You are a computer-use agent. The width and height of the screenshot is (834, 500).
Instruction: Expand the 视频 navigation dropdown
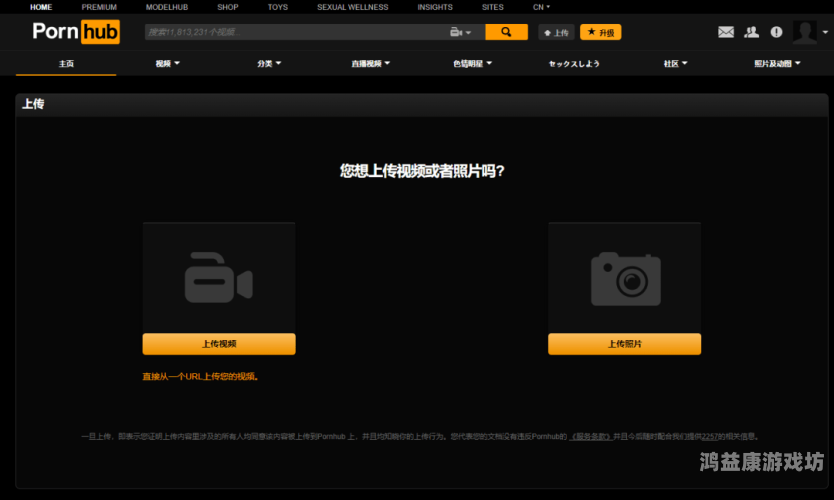pos(167,63)
